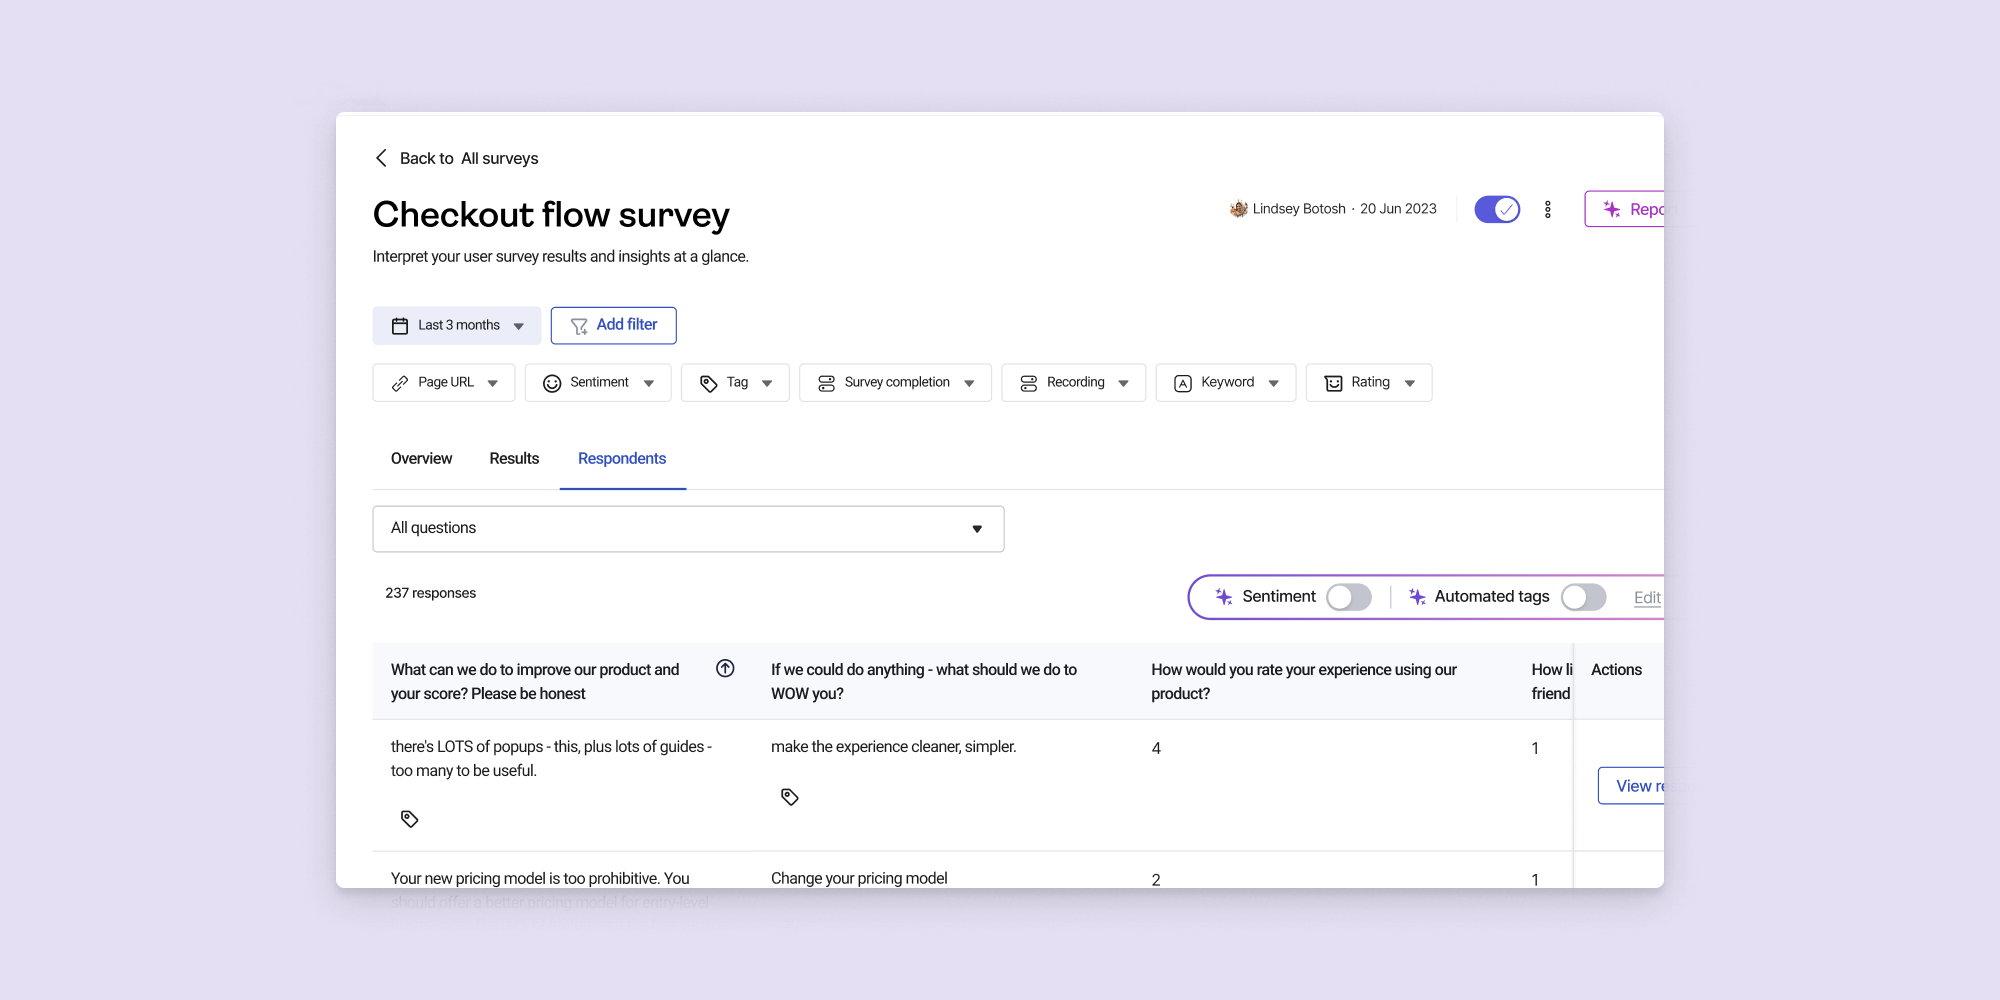Viewport: 2000px width, 1000px height.
Task: Click the View response button in Actions
Action: [x=1634, y=786]
